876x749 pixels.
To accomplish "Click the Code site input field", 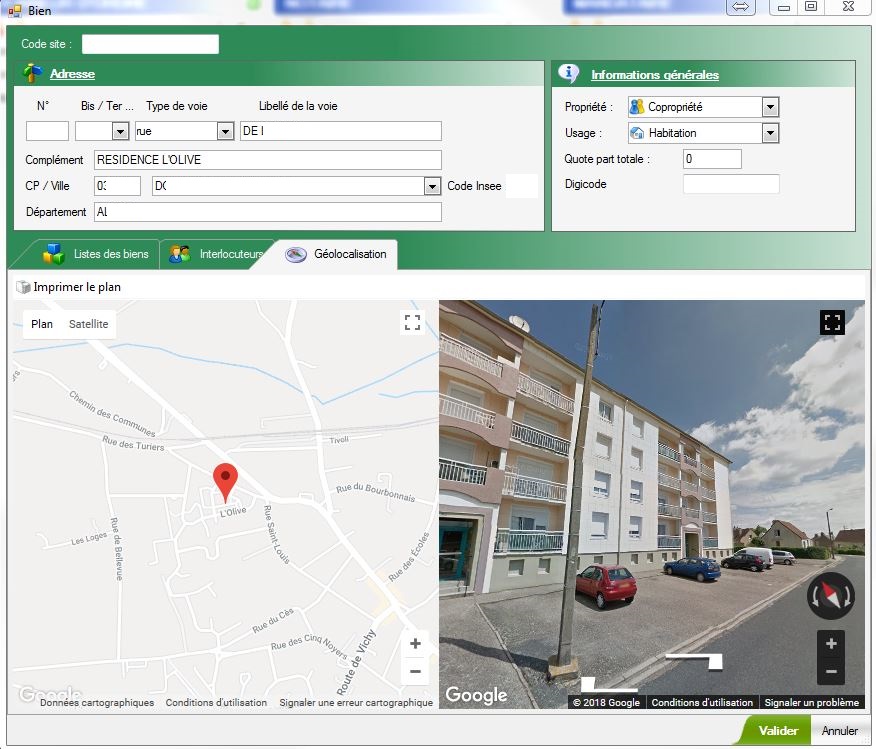I will pos(150,44).
